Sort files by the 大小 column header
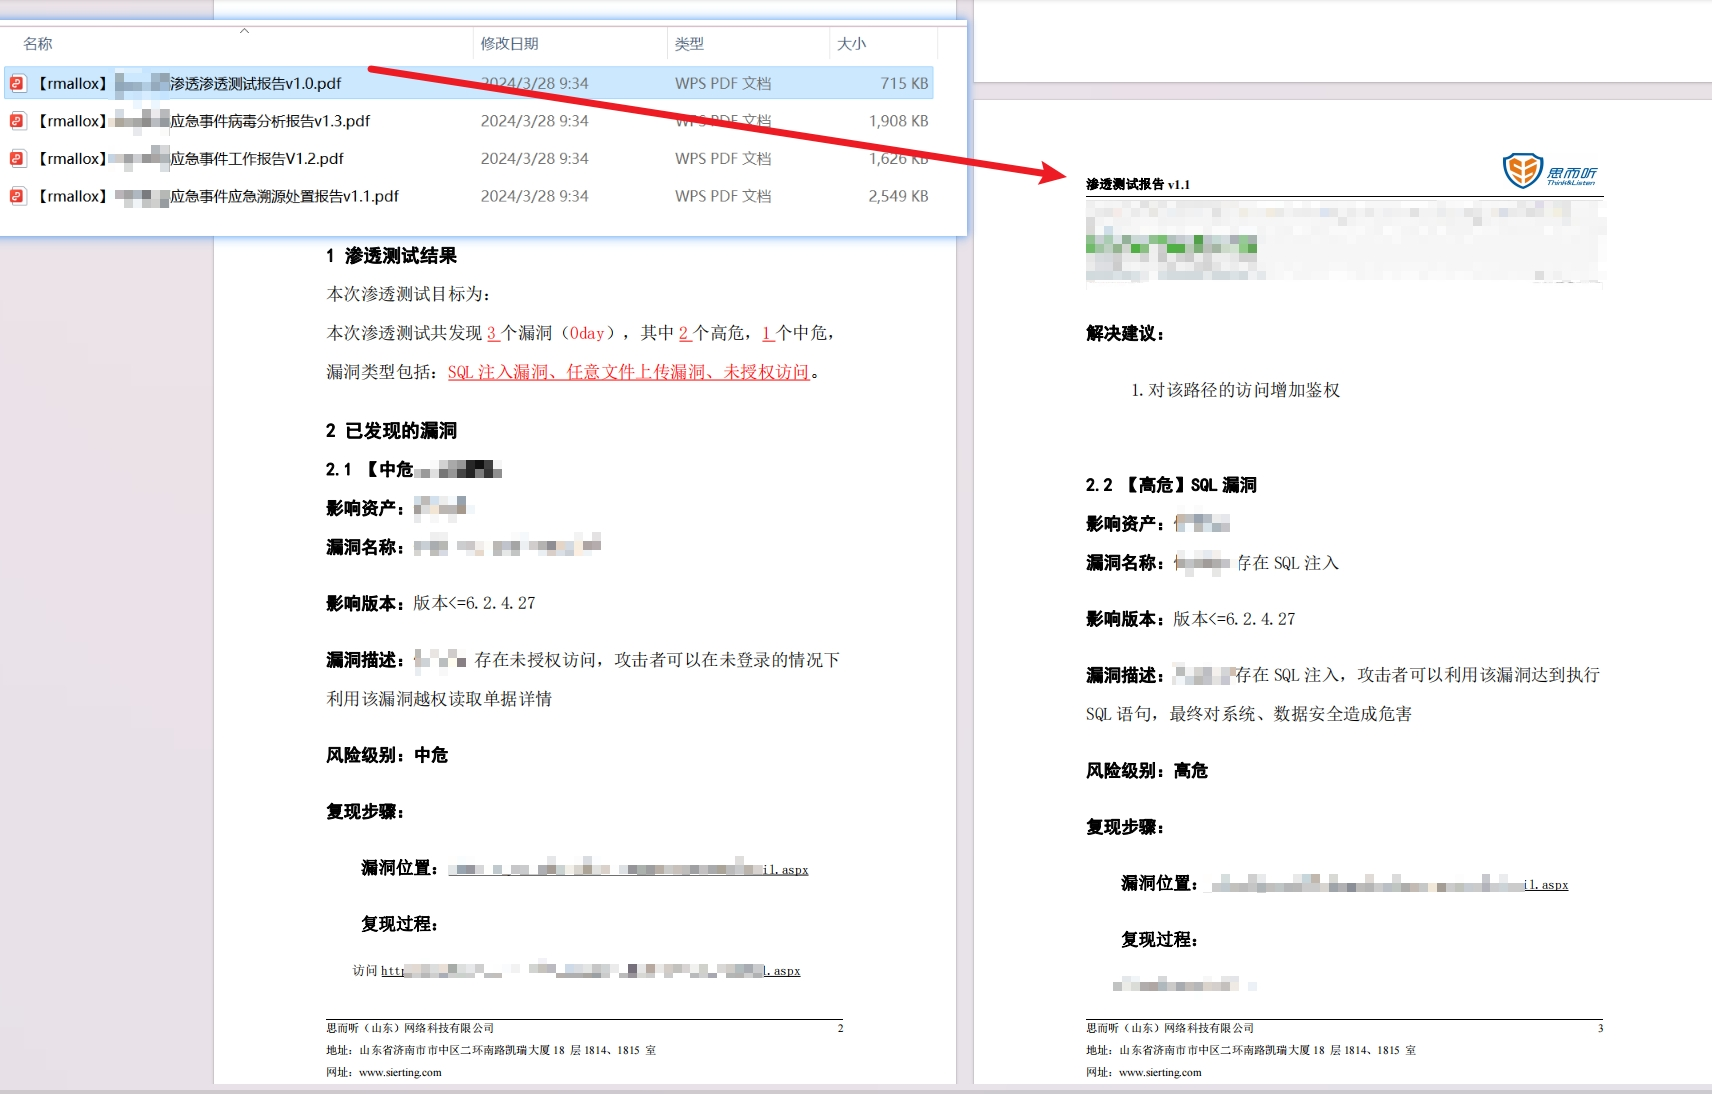 coord(851,44)
